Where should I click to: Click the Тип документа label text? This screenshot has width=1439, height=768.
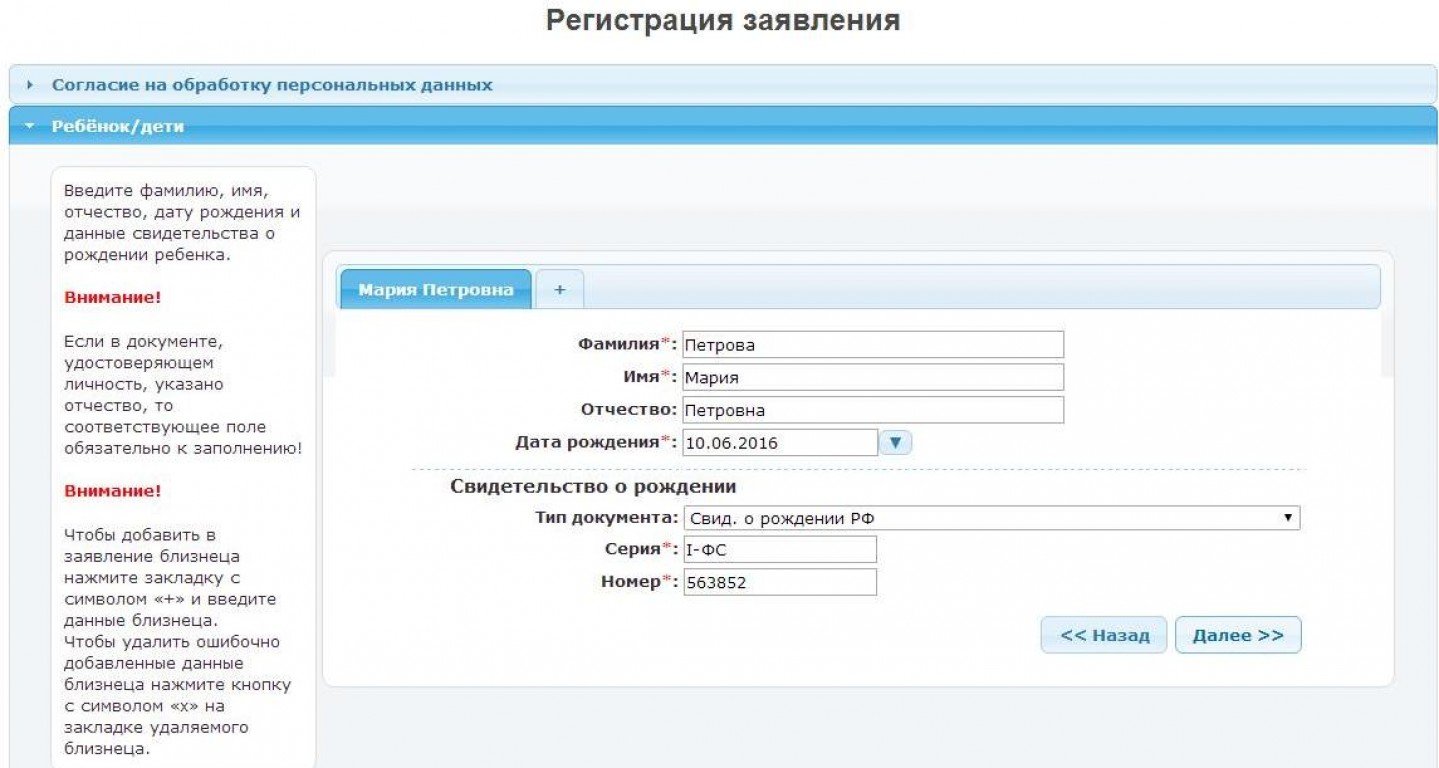[x=607, y=518]
